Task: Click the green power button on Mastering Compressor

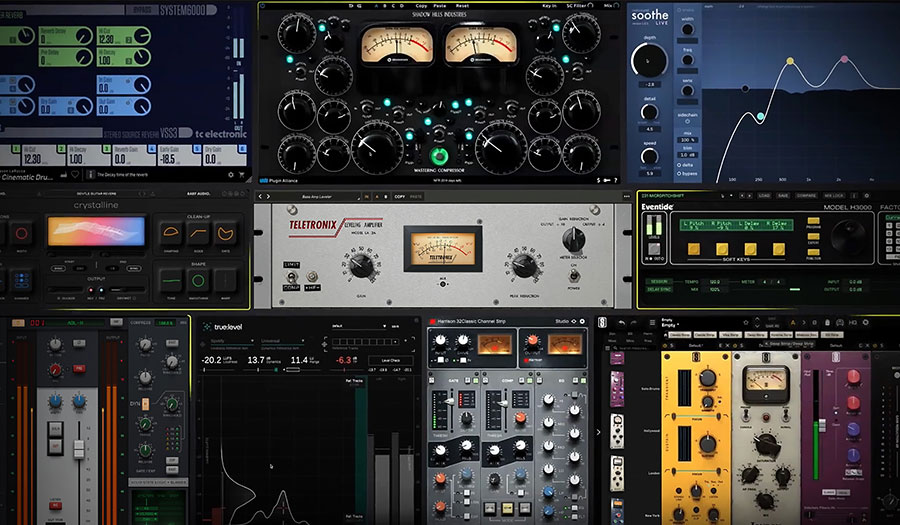Action: (x=439, y=155)
